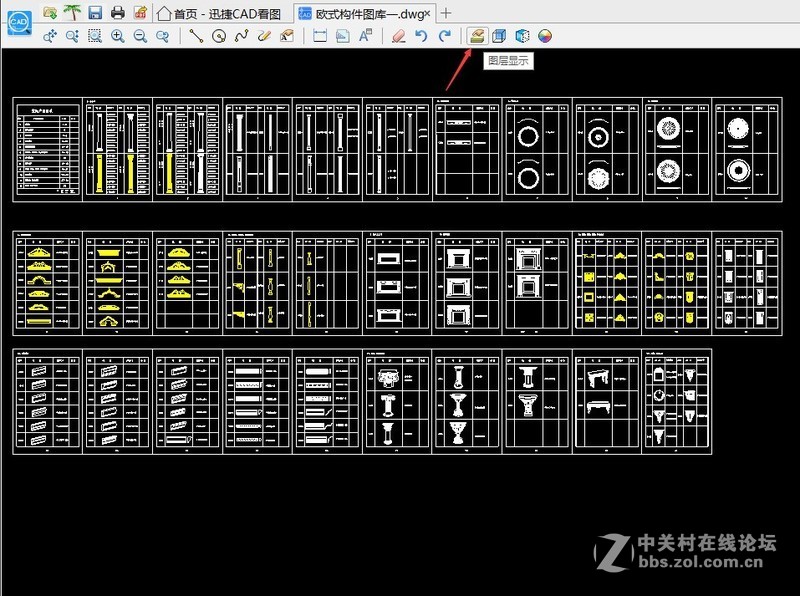
Task: Click the Print icon
Action: [x=118, y=13]
